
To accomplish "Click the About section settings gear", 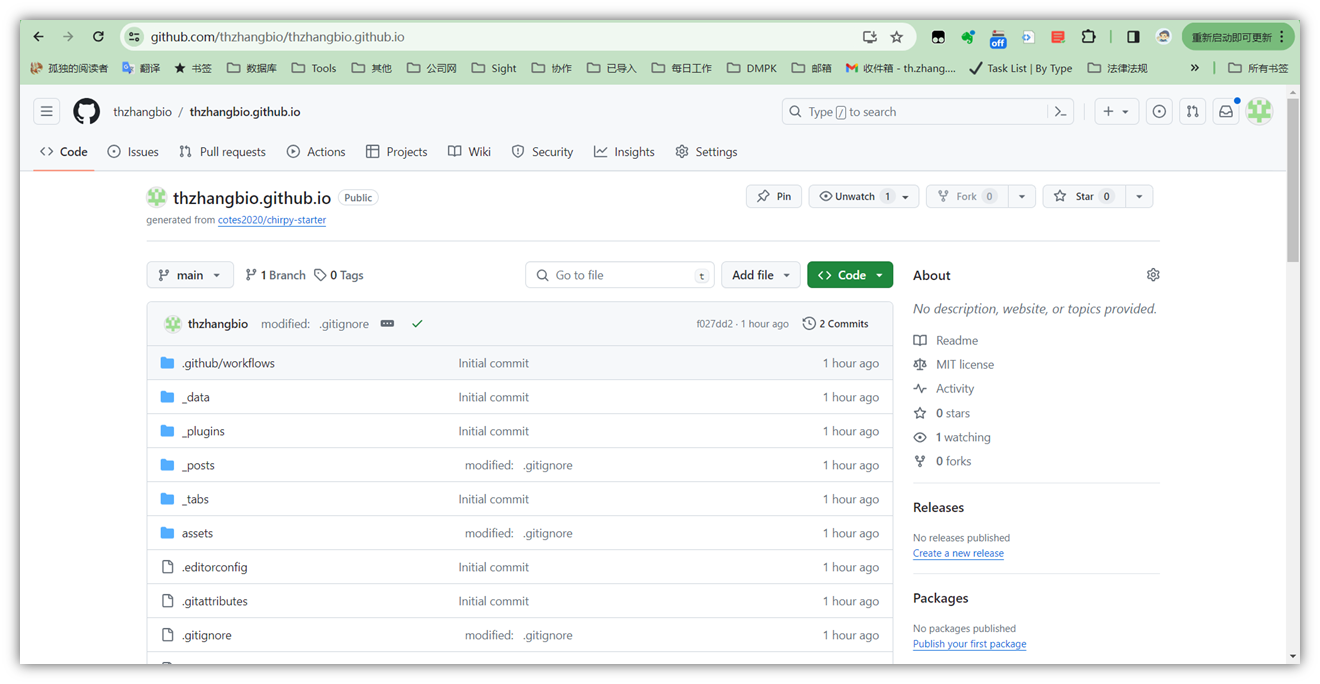I will (1153, 275).
